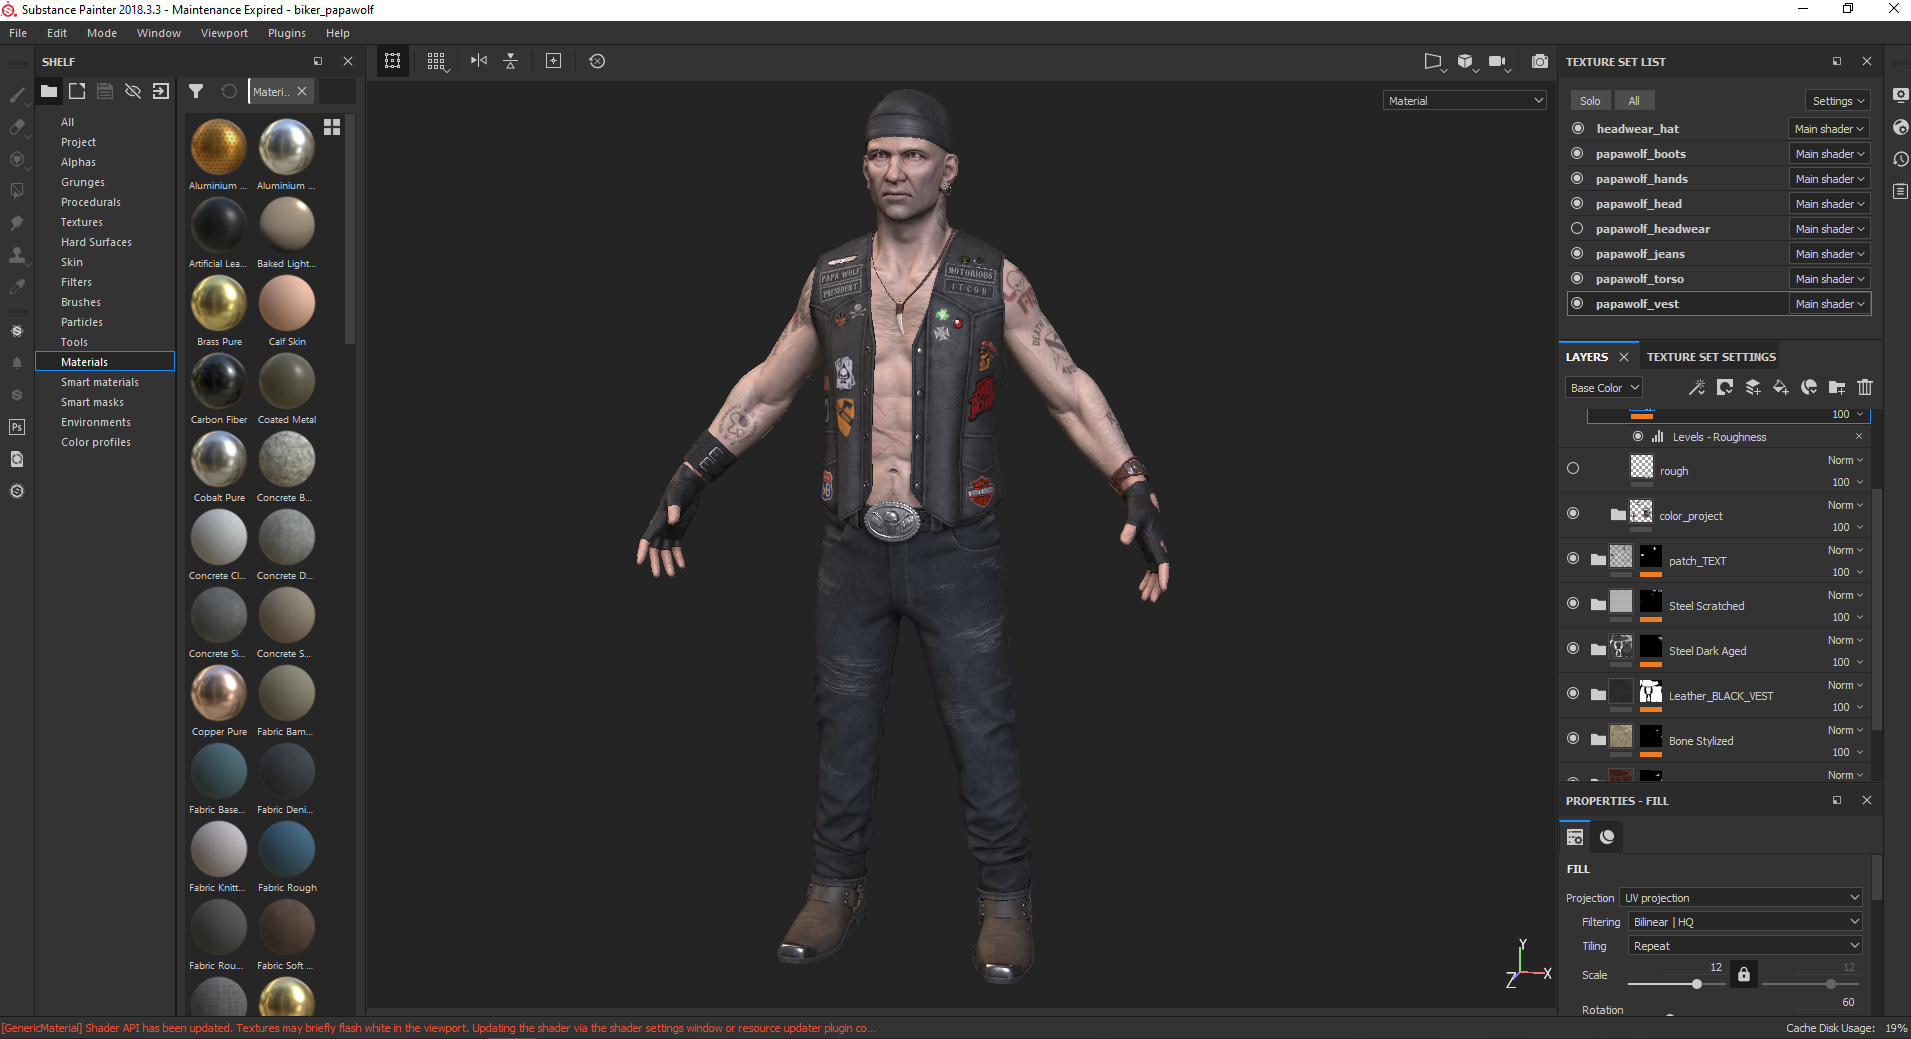Click the camera screenshot icon
Image resolution: width=1911 pixels, height=1039 pixels.
[1539, 62]
